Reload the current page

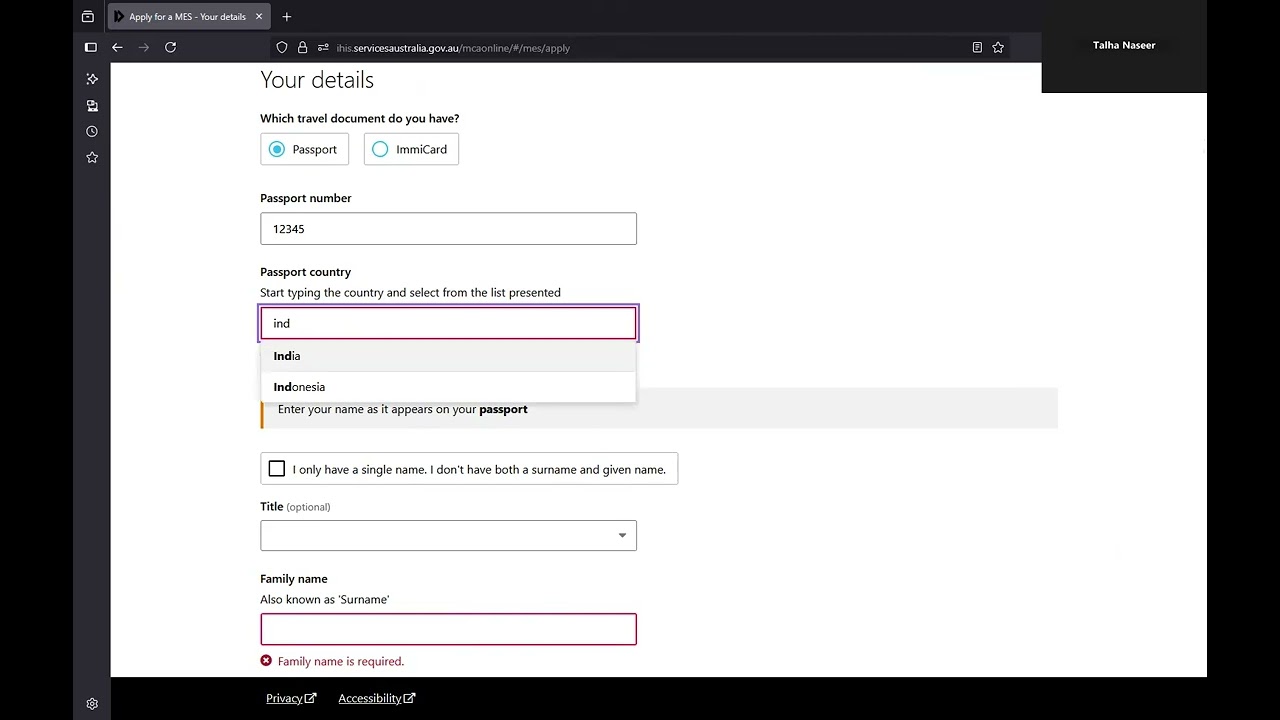click(x=171, y=47)
